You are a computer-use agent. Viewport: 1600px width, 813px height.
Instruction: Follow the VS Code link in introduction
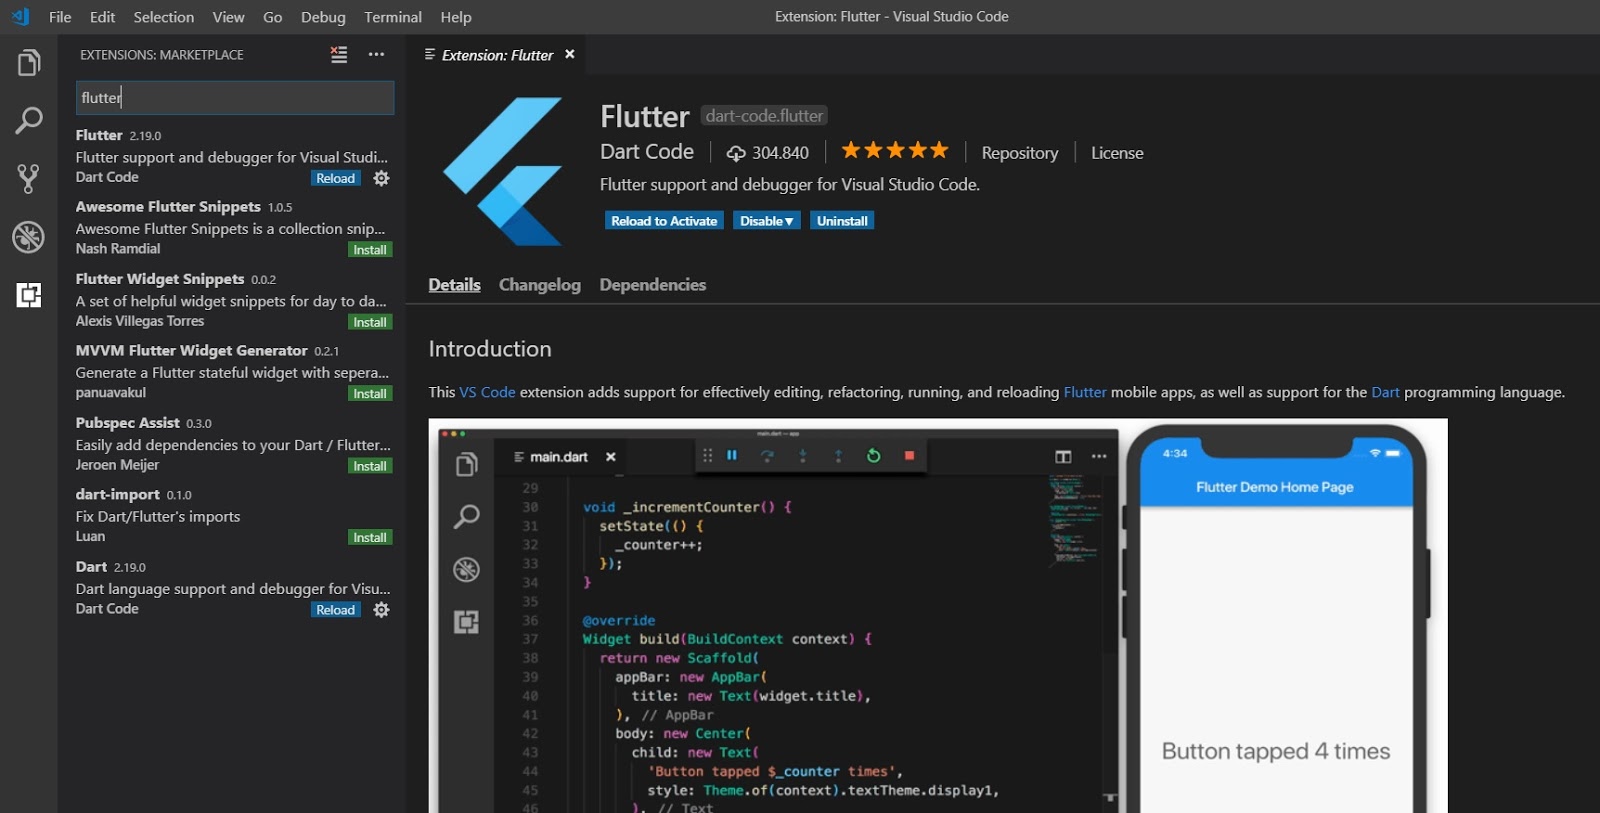(487, 392)
